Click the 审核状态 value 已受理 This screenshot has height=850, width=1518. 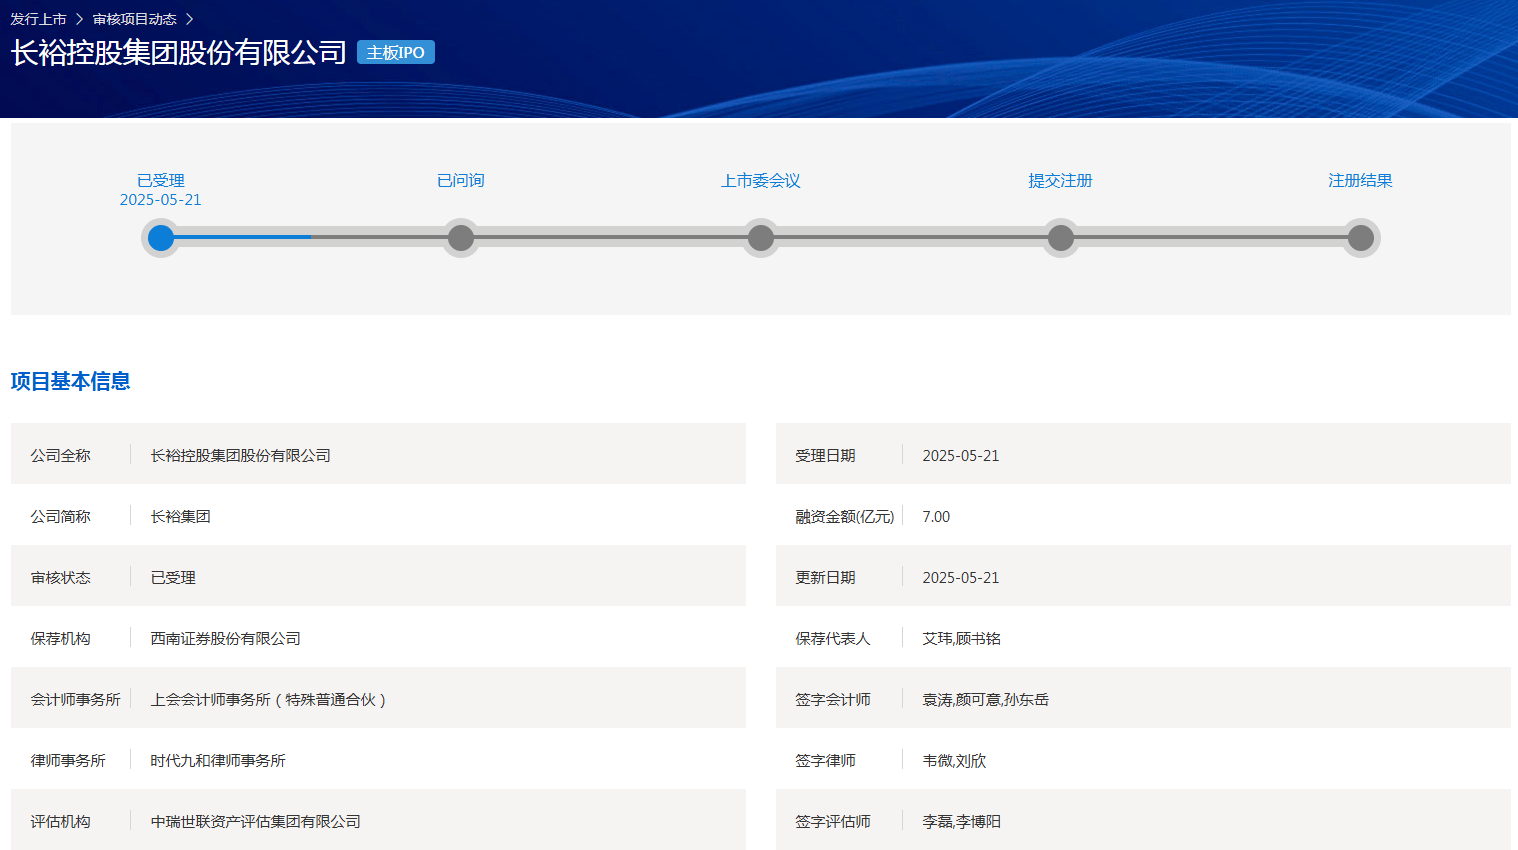(x=173, y=577)
